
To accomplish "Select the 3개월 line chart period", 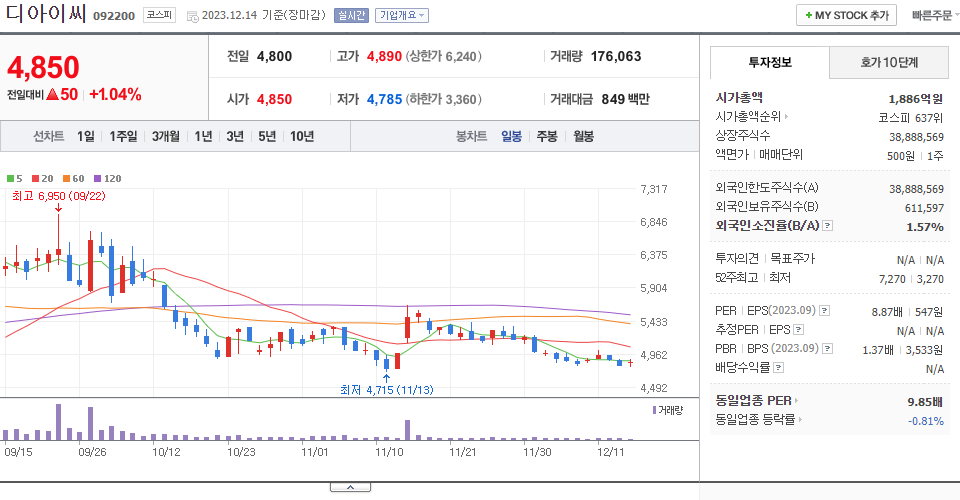I will (x=165, y=136).
